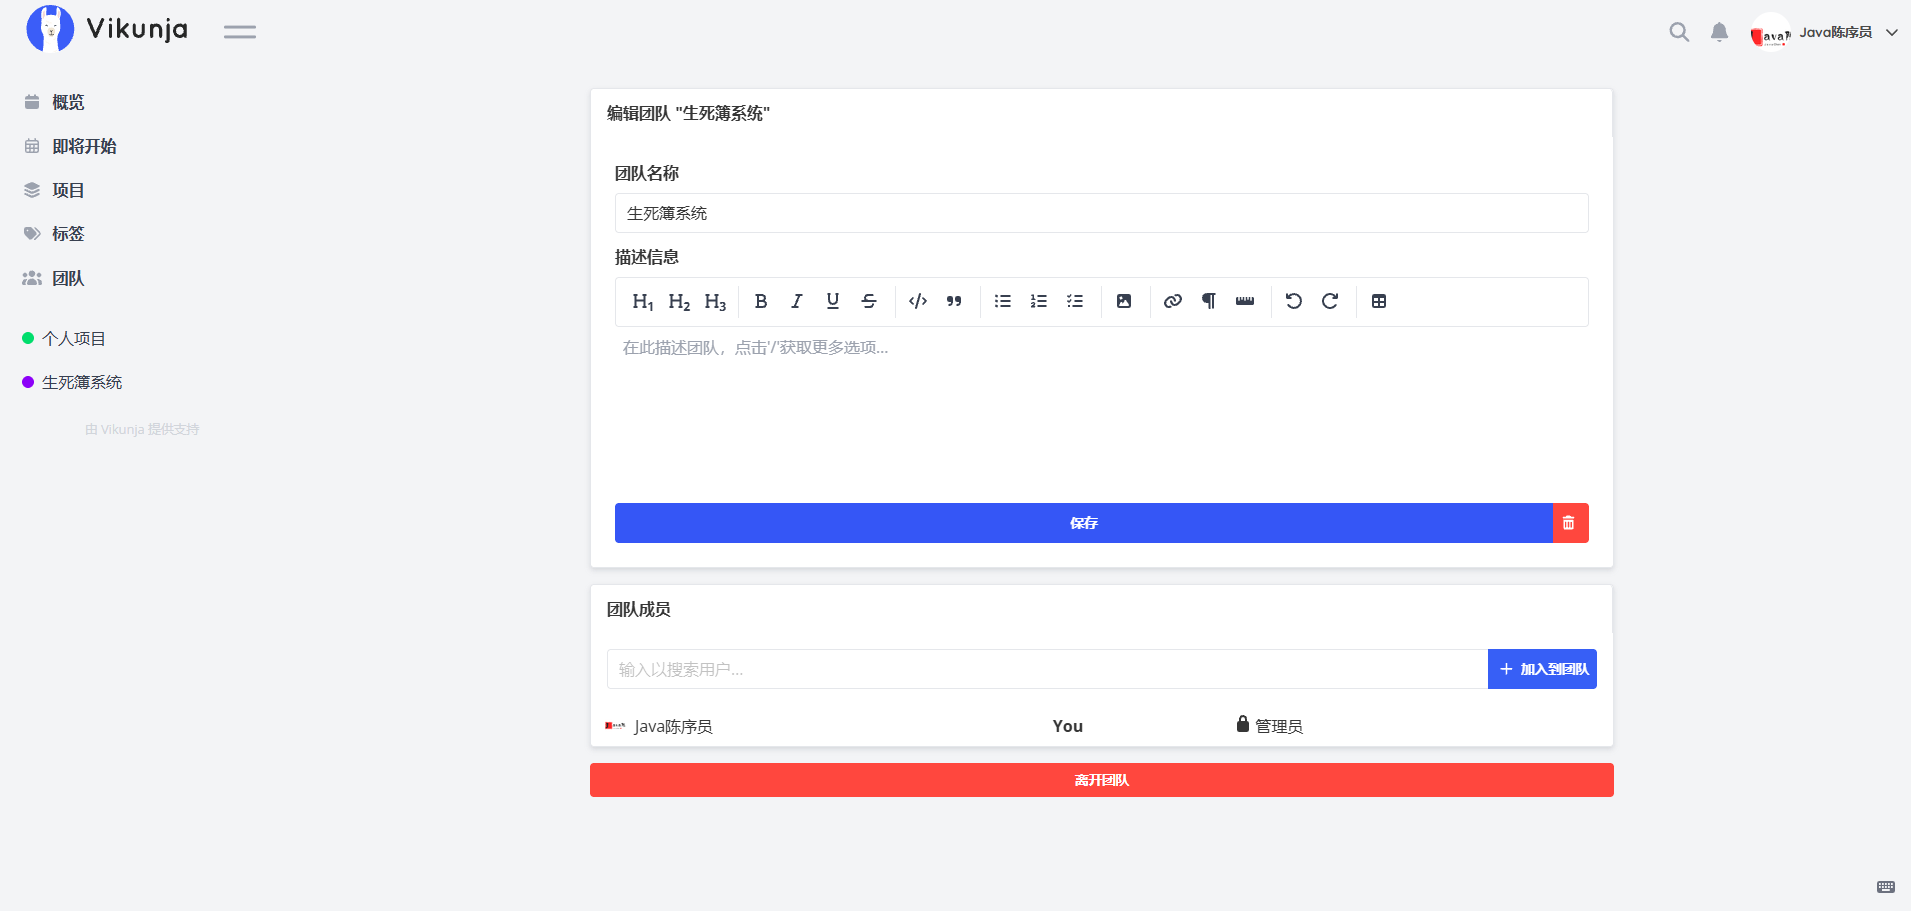
Task: Toggle the sidebar menu hamburger icon
Action: [x=240, y=32]
